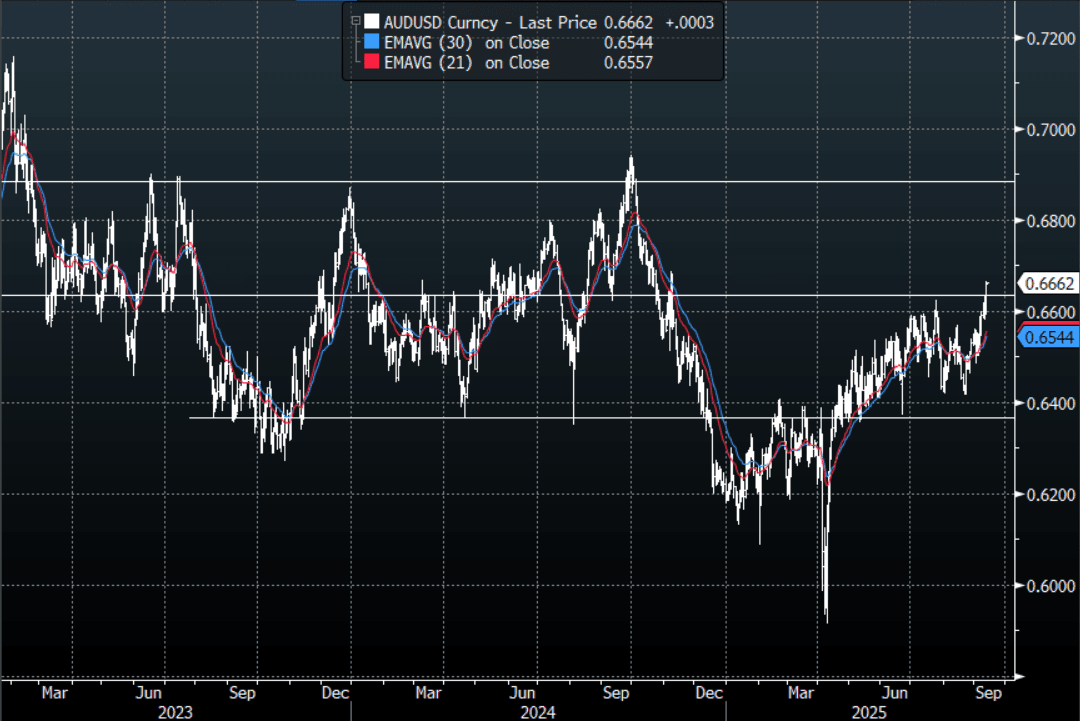Click the white 0.6662 last price tag
1080x721 pixels.
pos(1048,284)
